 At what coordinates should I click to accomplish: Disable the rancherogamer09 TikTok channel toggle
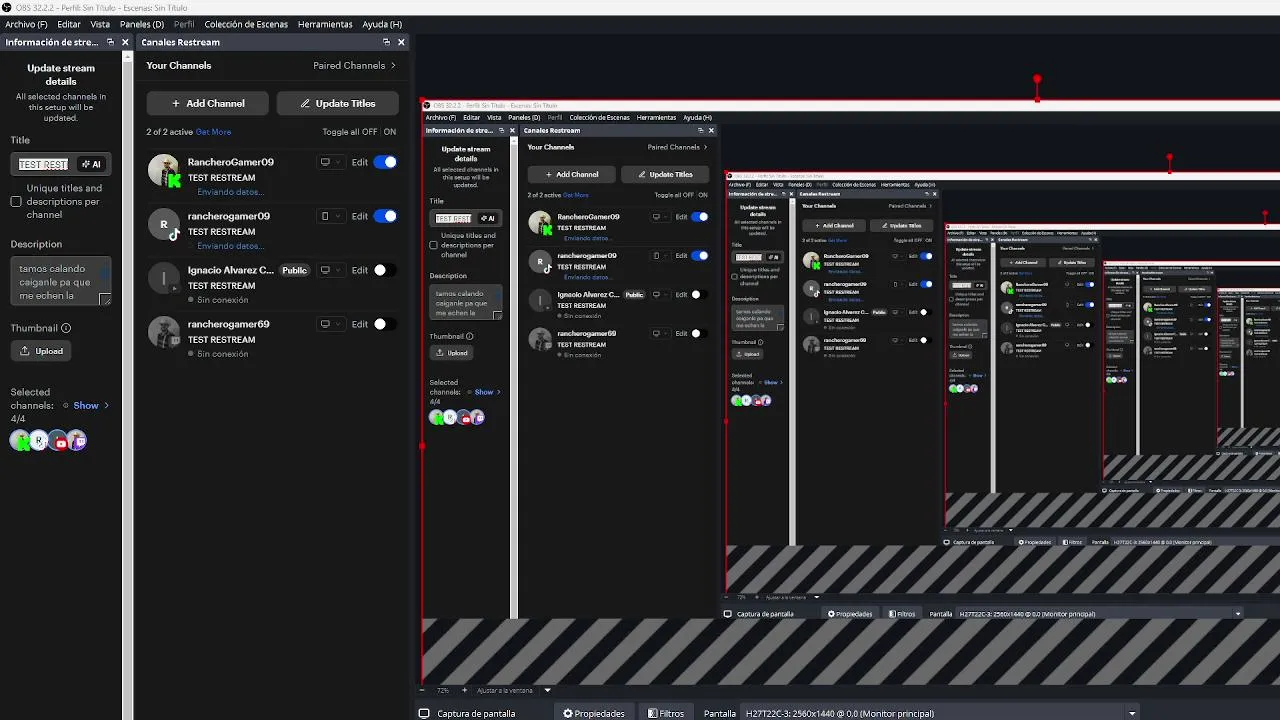[385, 216]
